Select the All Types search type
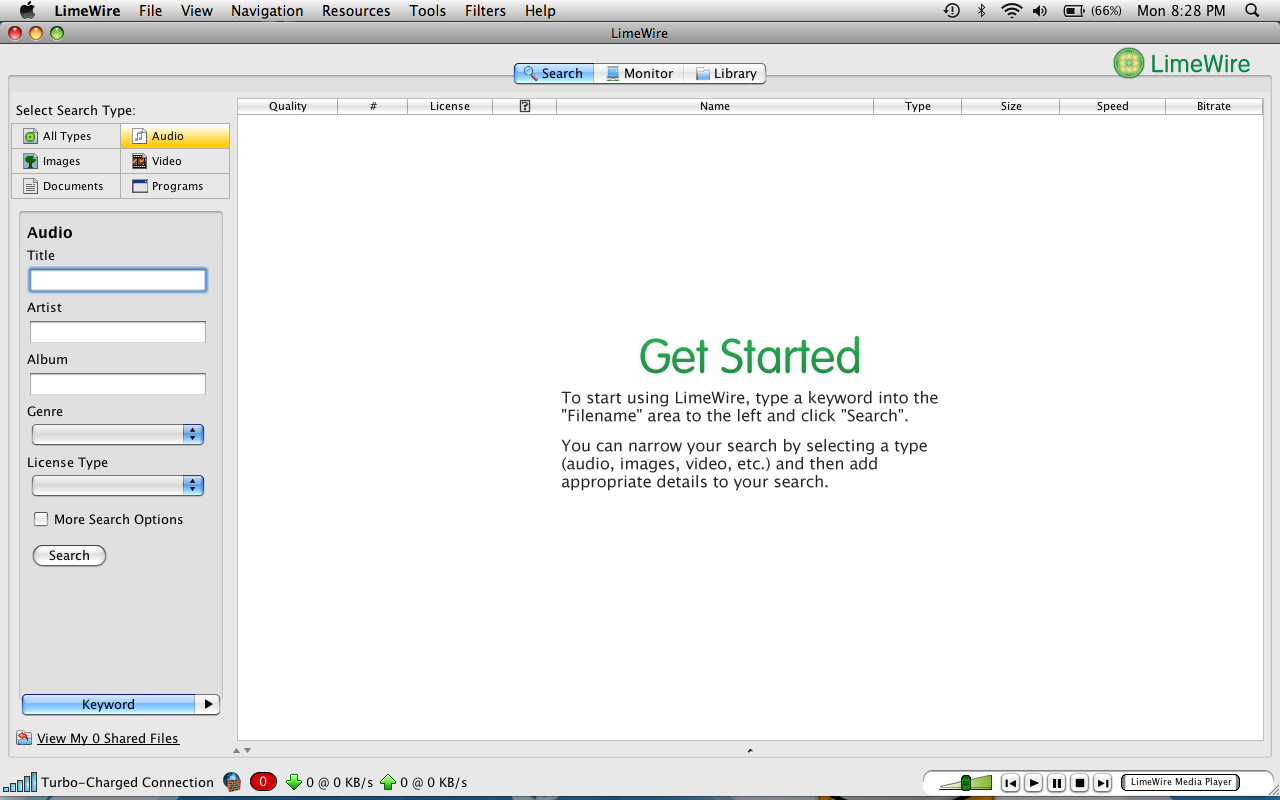The image size is (1280, 800). (66, 136)
